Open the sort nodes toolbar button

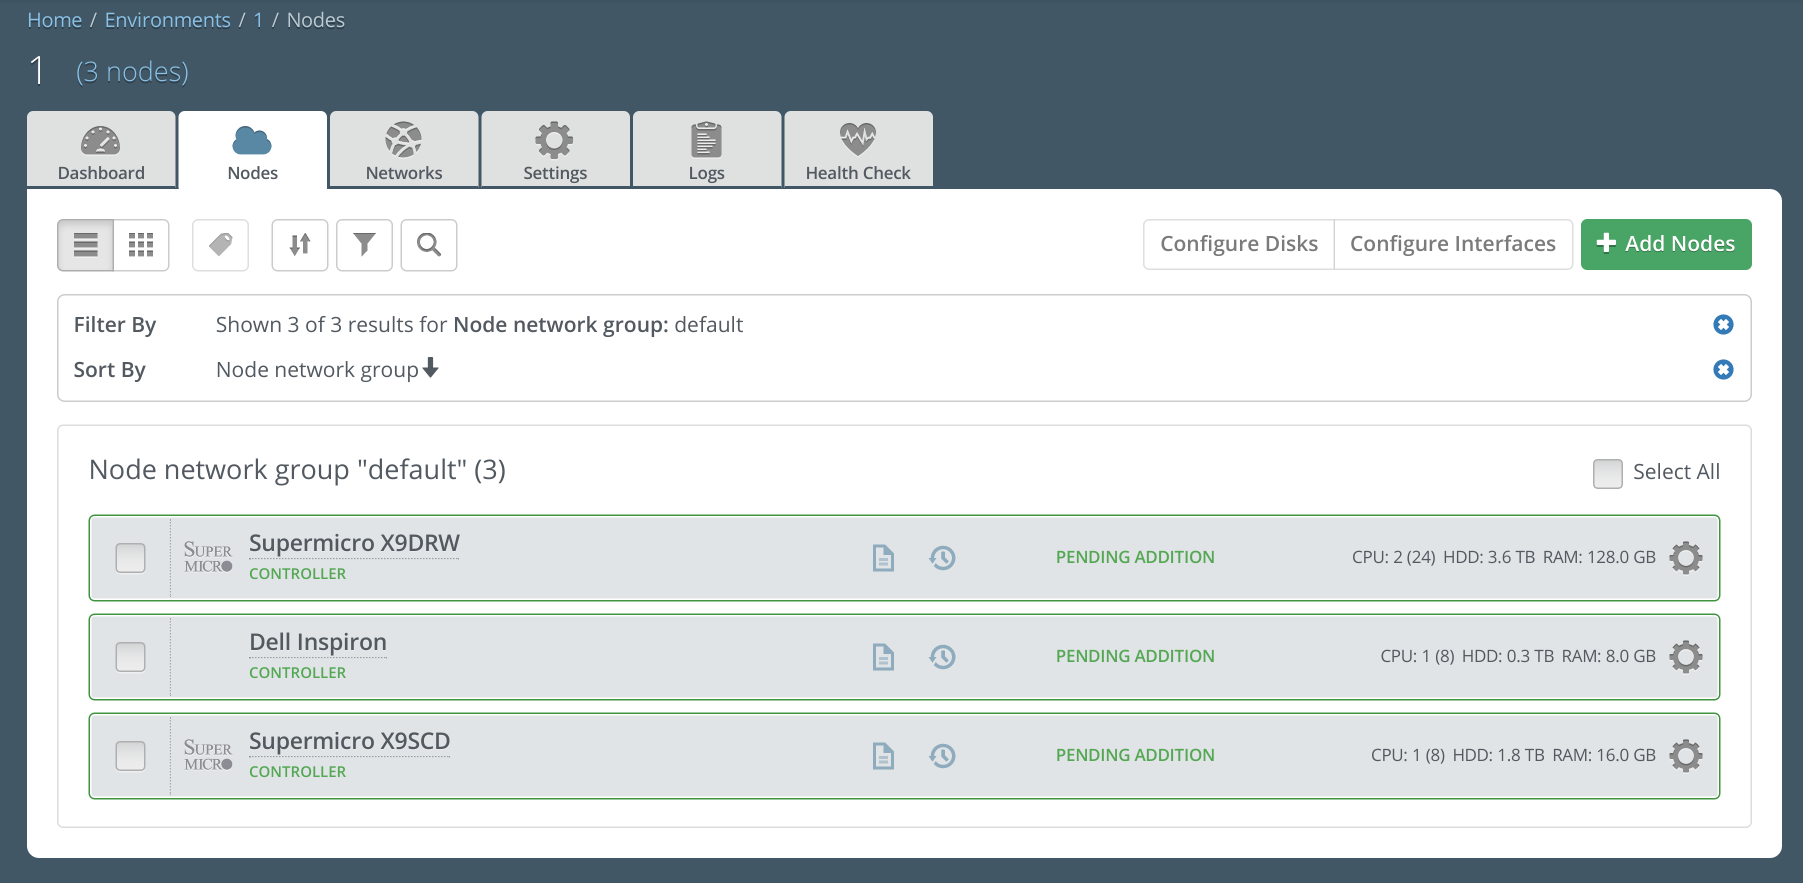coord(300,245)
